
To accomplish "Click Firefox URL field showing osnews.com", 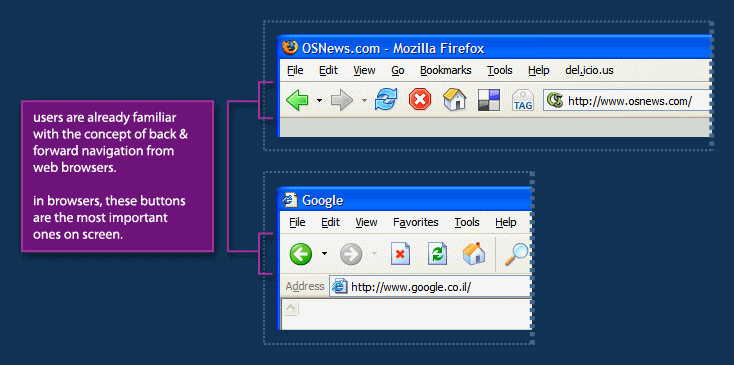I will point(629,101).
